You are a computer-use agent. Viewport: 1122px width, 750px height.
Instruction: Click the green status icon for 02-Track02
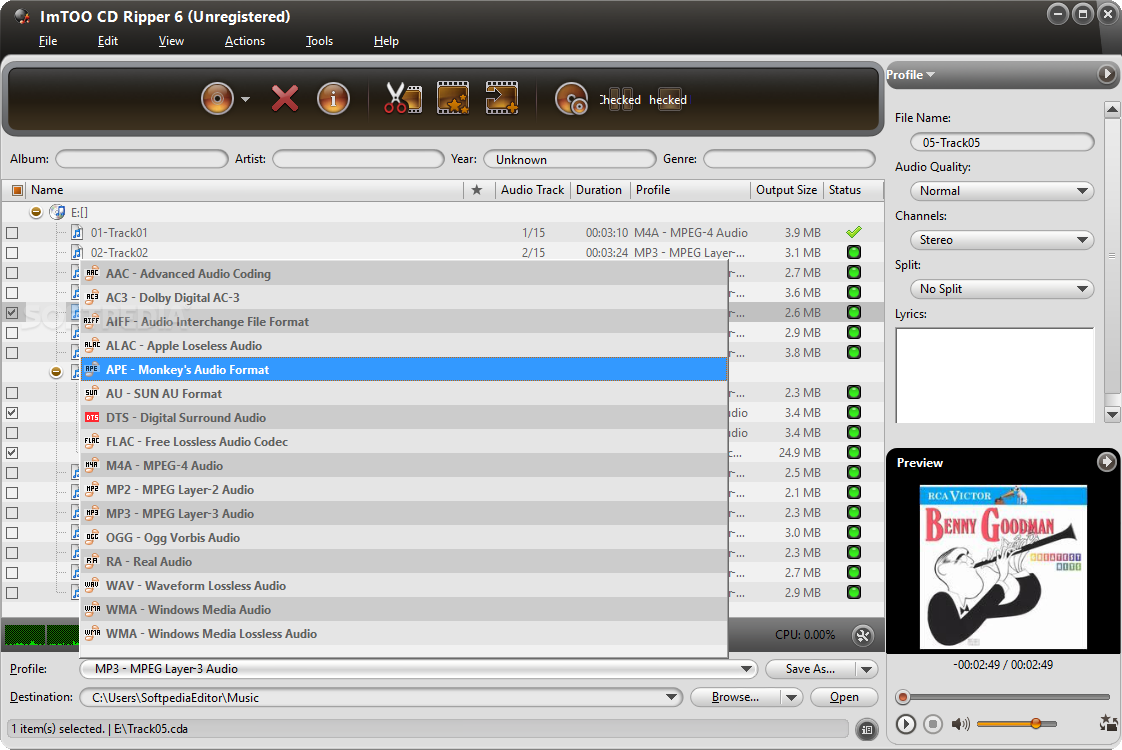[854, 252]
